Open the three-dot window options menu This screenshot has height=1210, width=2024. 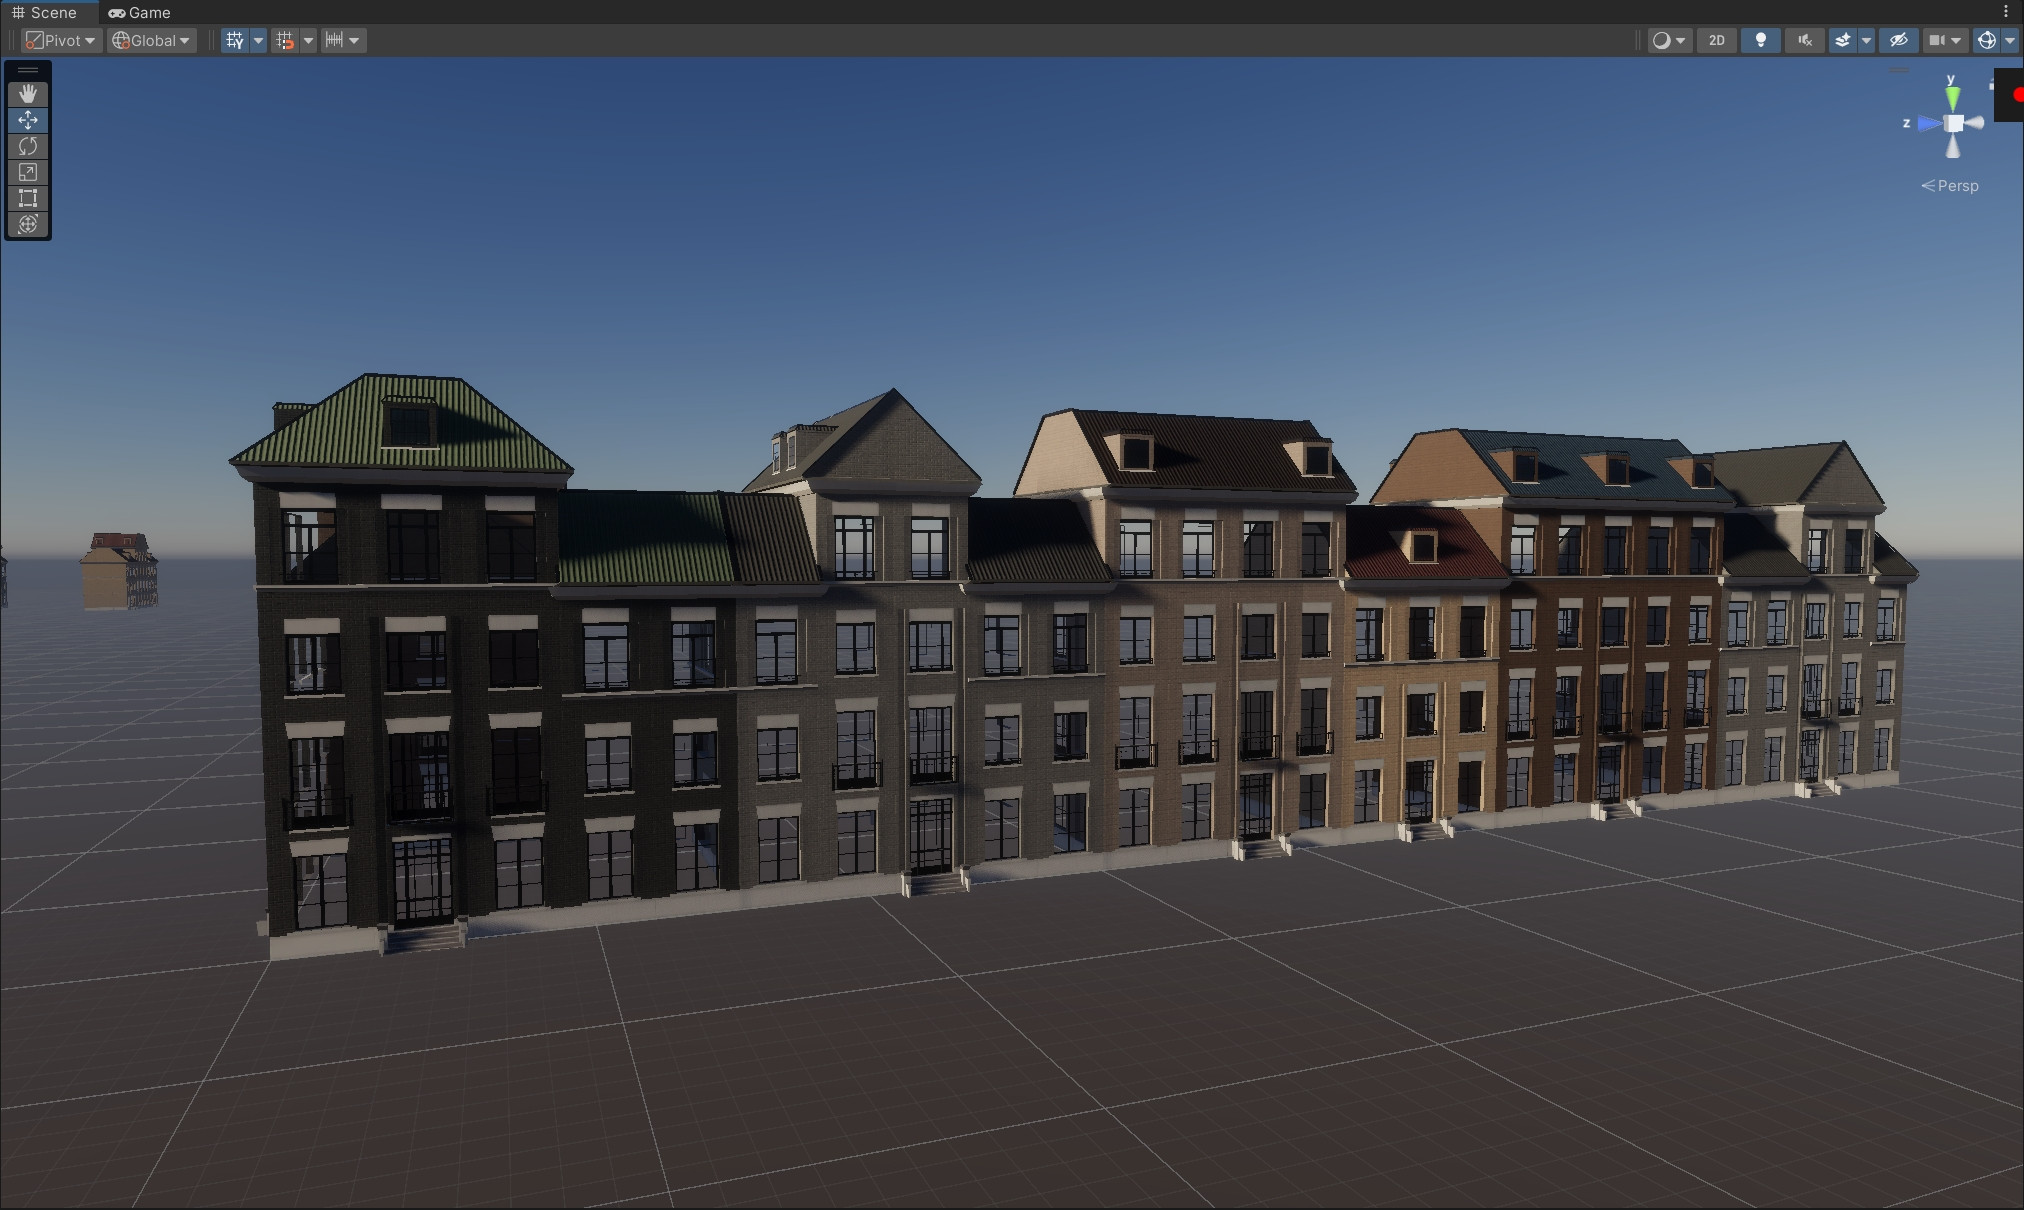coord(2005,12)
